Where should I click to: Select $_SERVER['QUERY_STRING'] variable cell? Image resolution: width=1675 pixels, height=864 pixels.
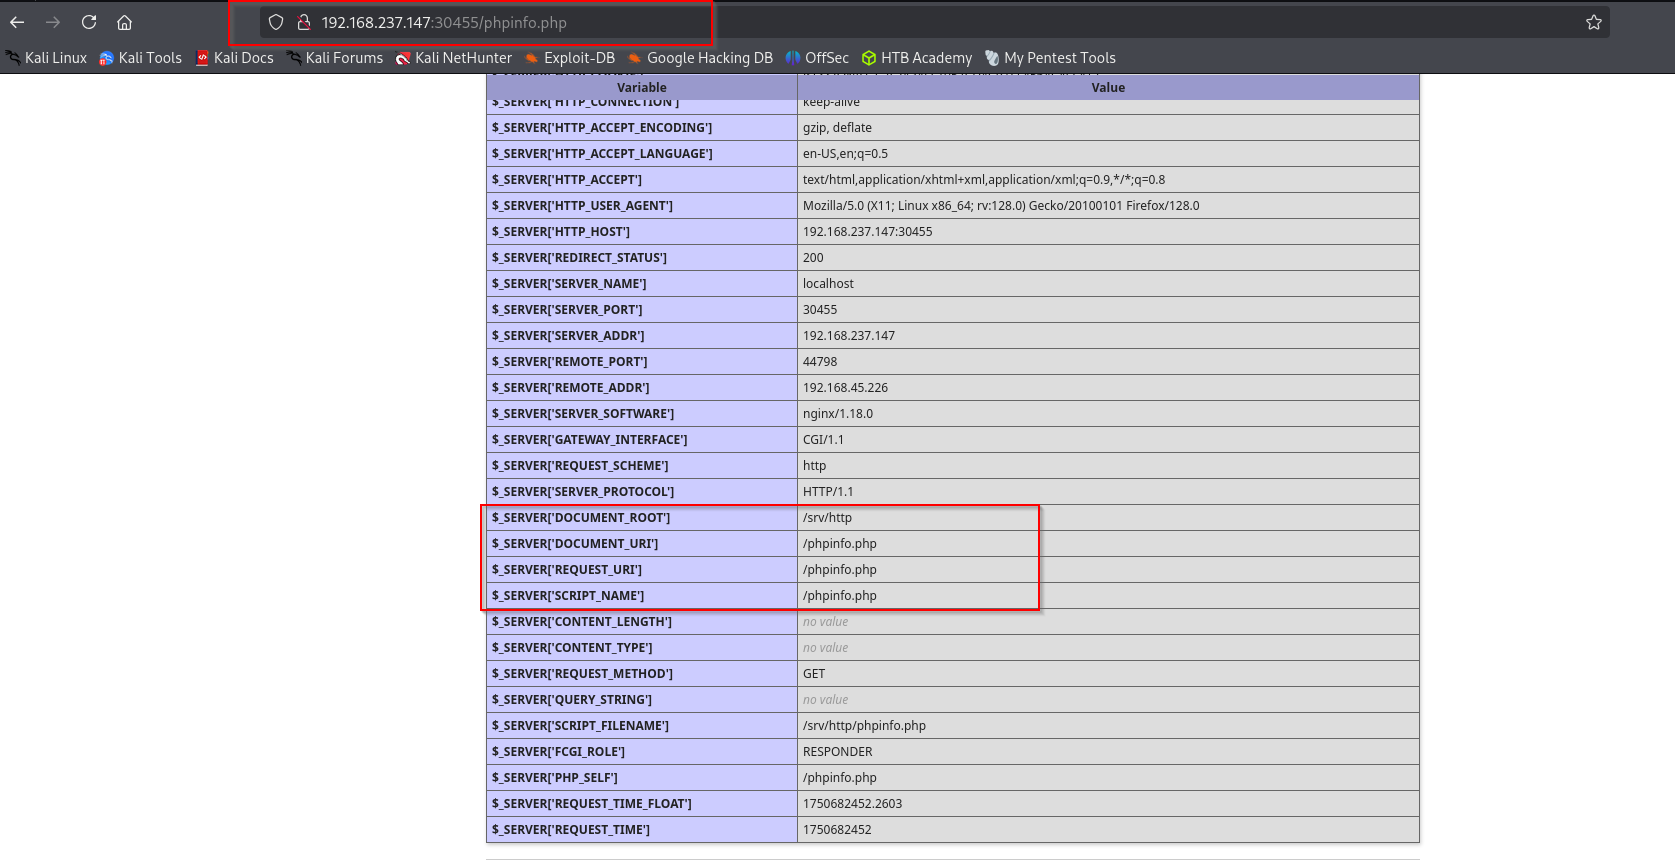(x=642, y=700)
